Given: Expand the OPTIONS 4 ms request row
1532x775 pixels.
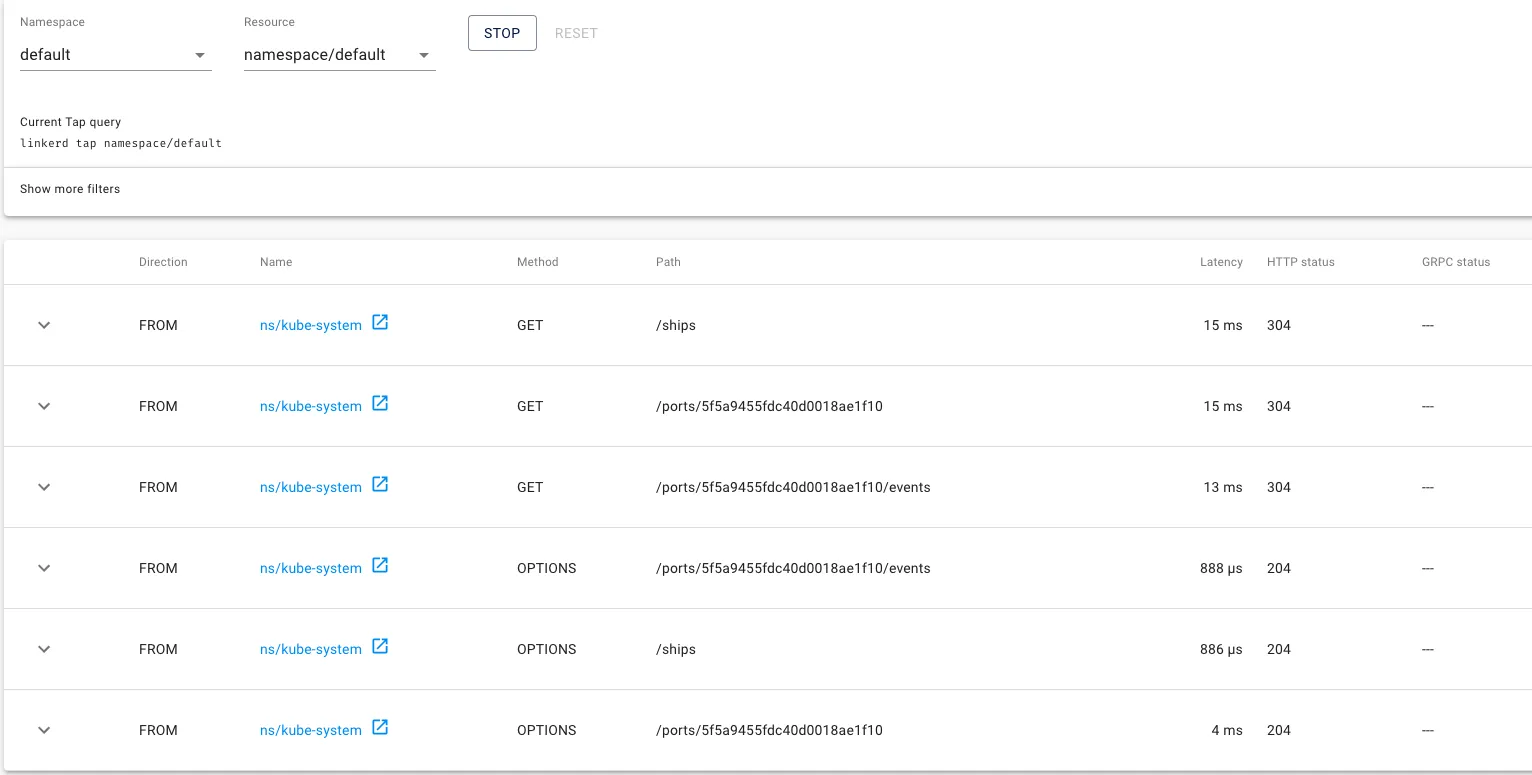Looking at the screenshot, I should point(44,730).
